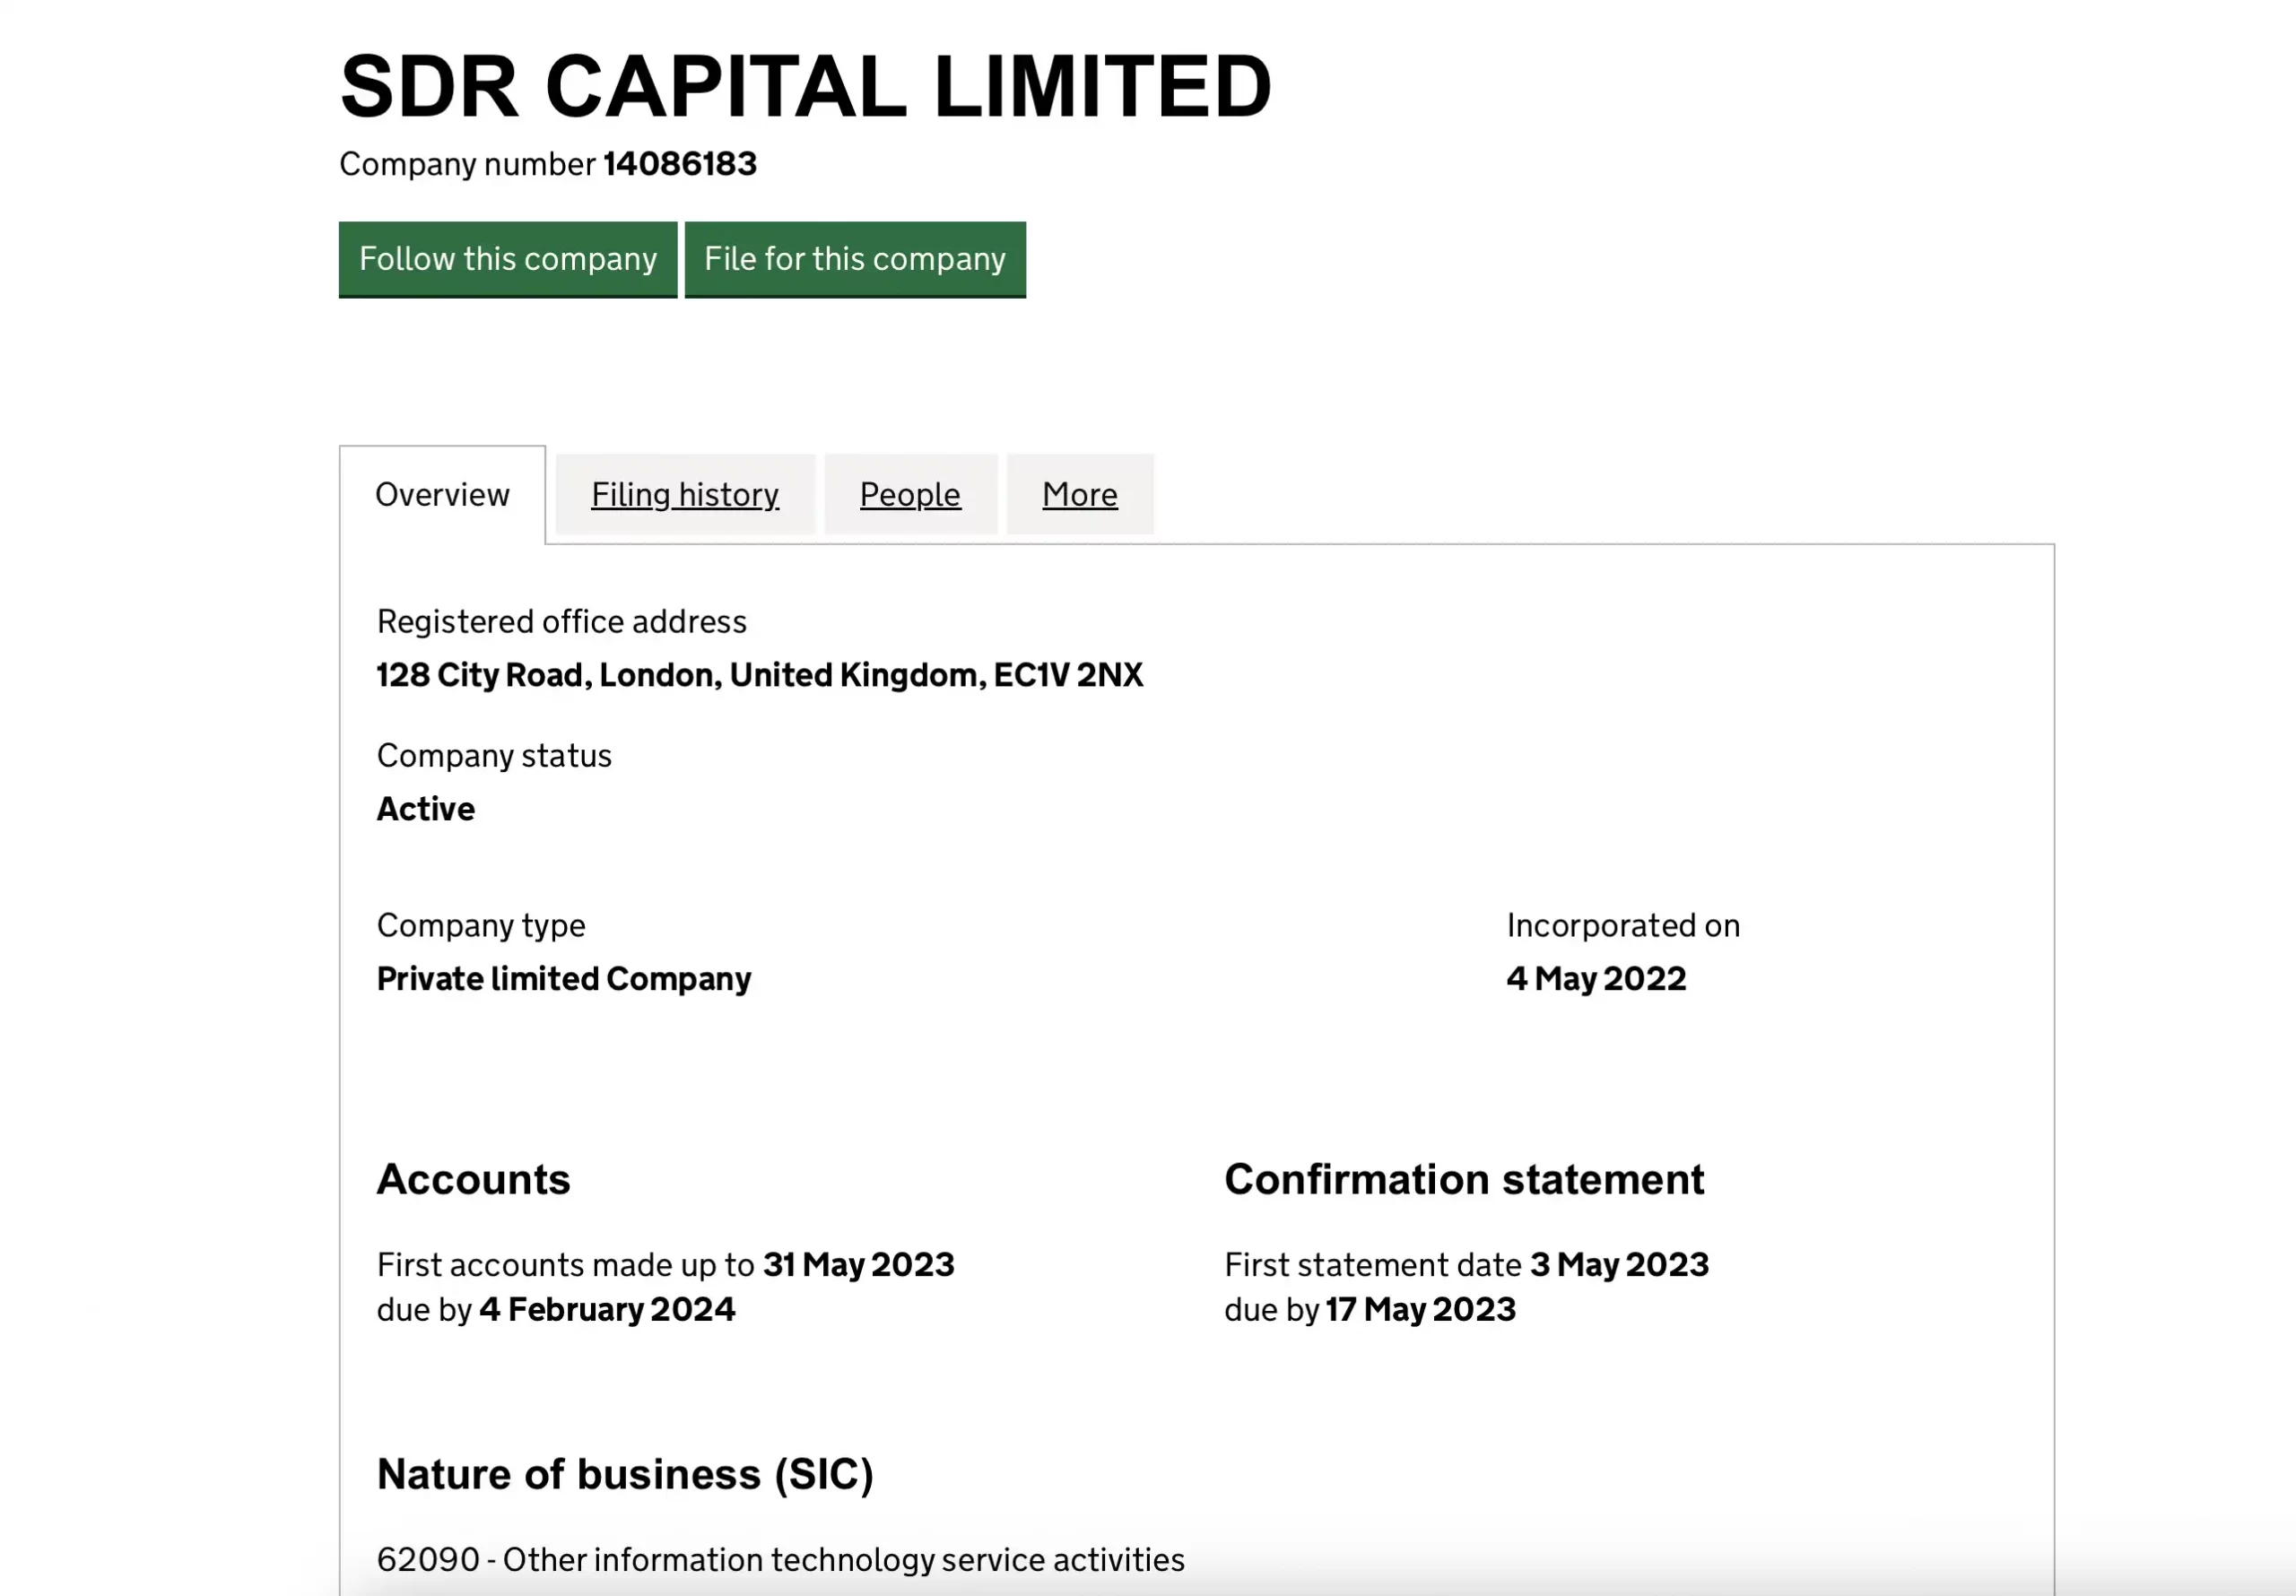2296x1596 pixels.
Task: Open the More tab
Action: click(1080, 495)
